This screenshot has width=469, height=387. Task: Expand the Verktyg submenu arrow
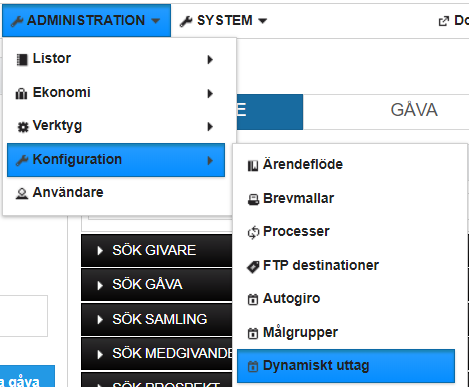tap(210, 127)
